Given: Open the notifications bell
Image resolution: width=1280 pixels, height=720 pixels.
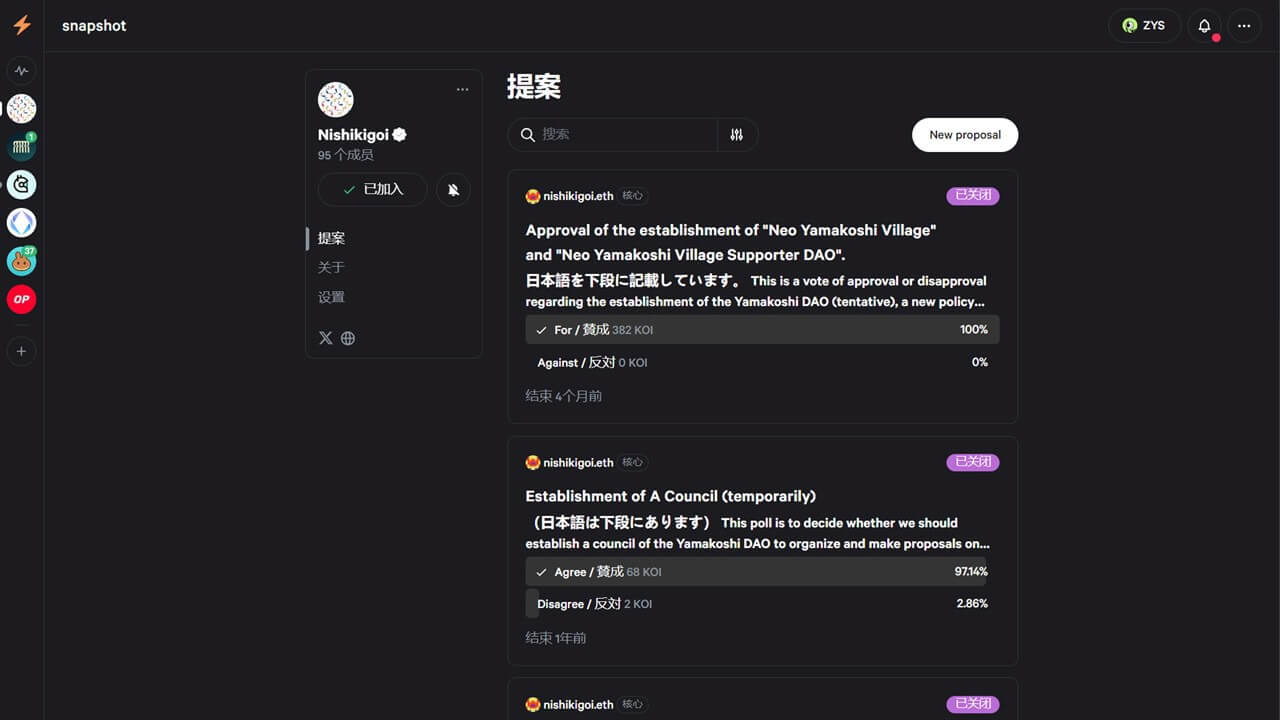Looking at the screenshot, I should 1204,26.
